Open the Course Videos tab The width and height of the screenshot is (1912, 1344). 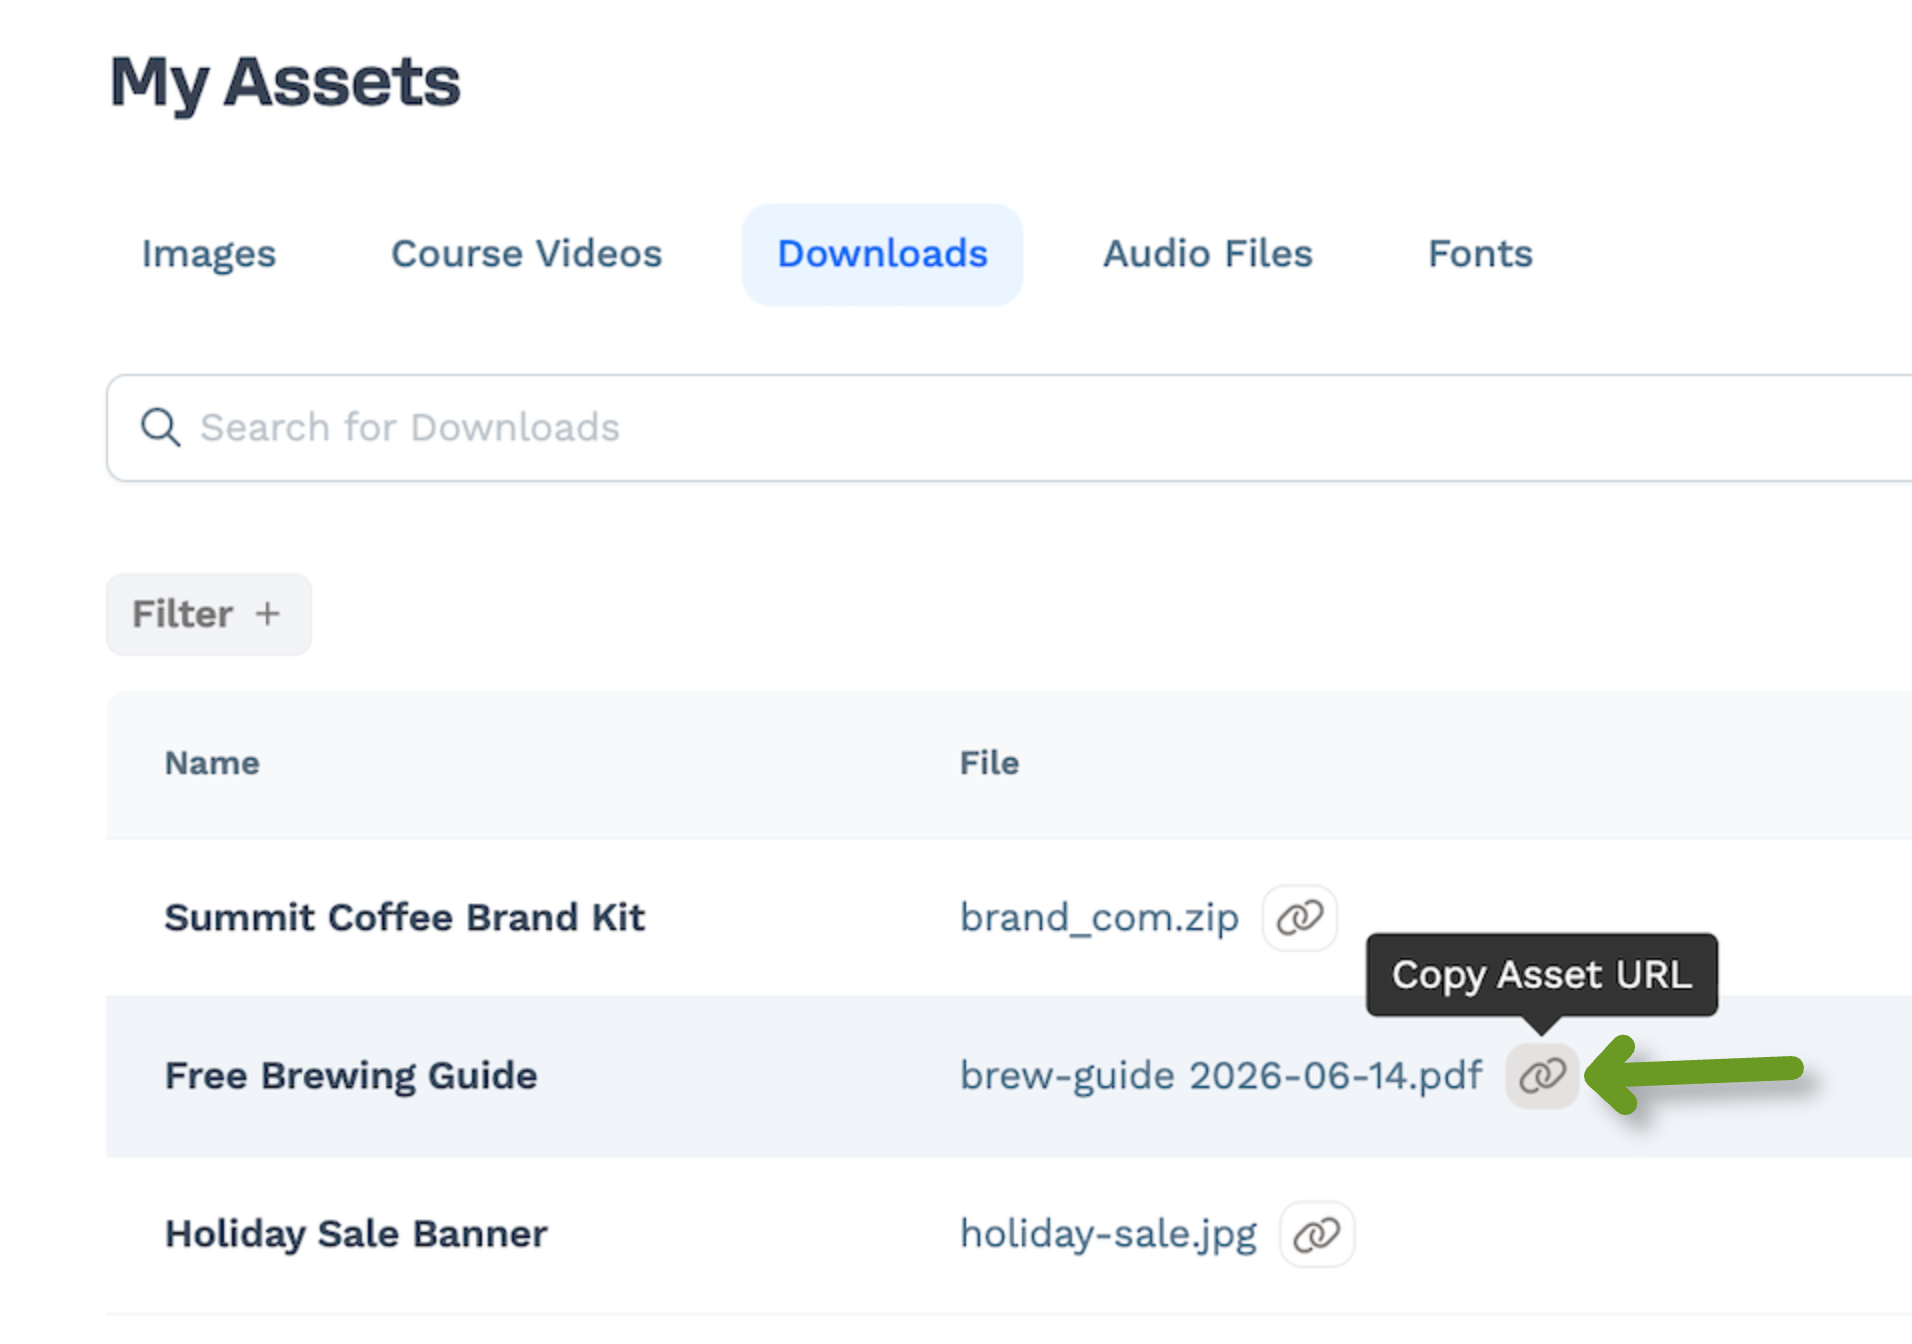click(x=526, y=254)
